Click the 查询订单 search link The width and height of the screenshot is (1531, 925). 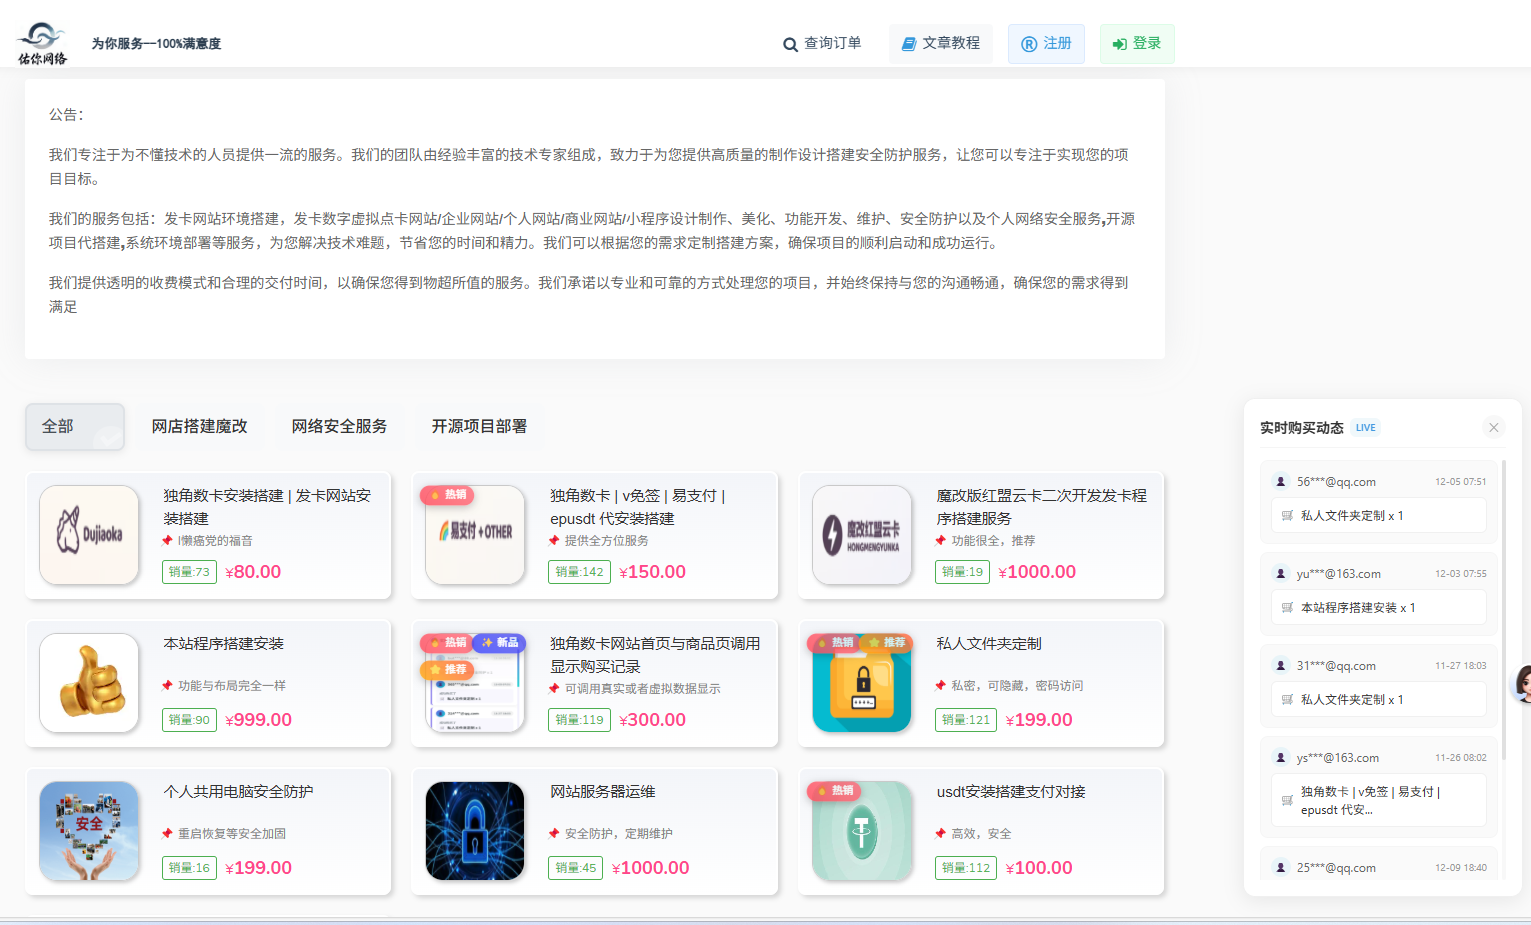pos(822,44)
